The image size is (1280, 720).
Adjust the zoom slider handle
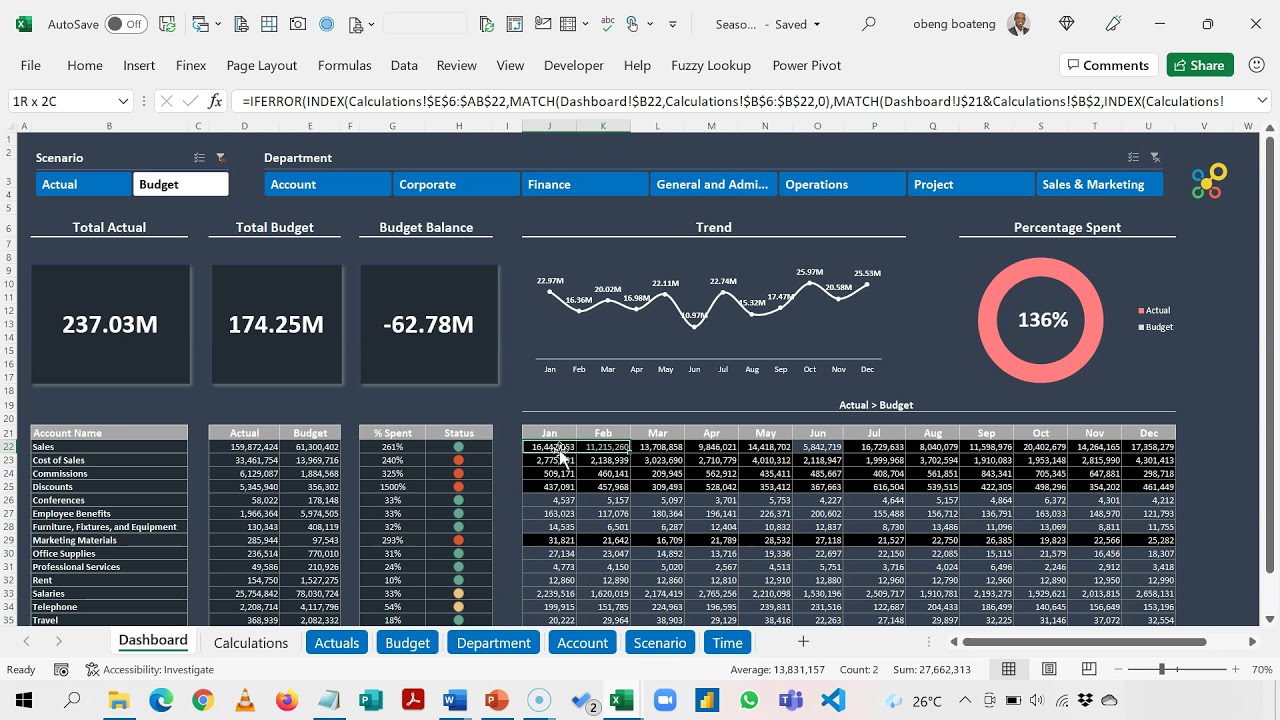click(x=1162, y=669)
